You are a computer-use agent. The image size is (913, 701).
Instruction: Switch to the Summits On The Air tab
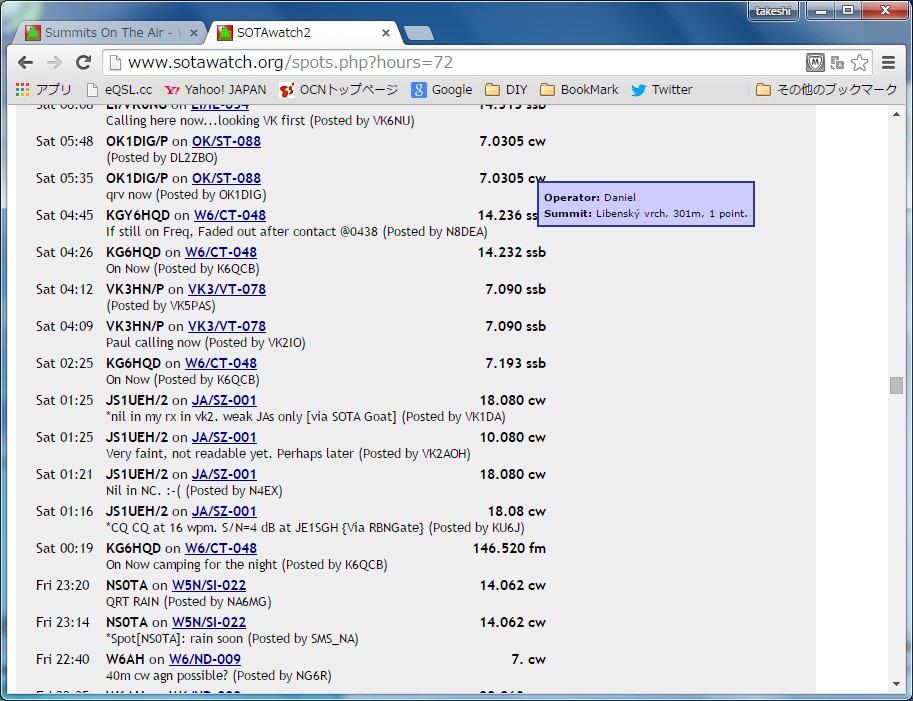click(104, 33)
